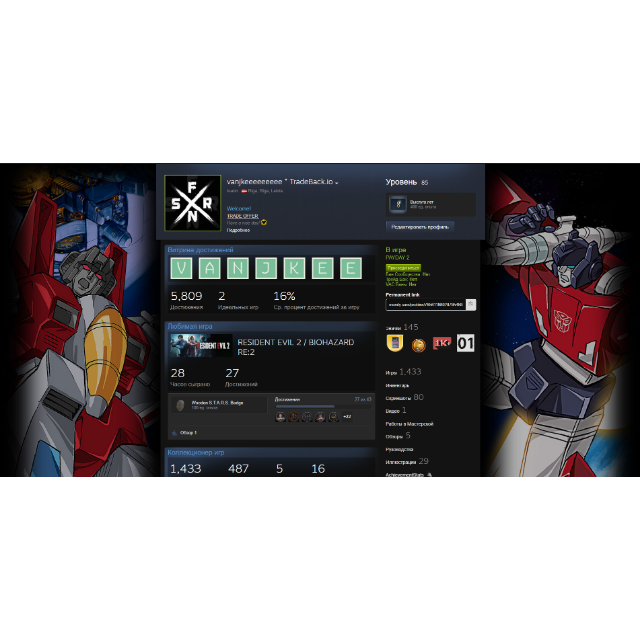Expand the profile summary via Подробнее
Image resolution: width=640 pixels, height=640 pixels.
(x=238, y=230)
